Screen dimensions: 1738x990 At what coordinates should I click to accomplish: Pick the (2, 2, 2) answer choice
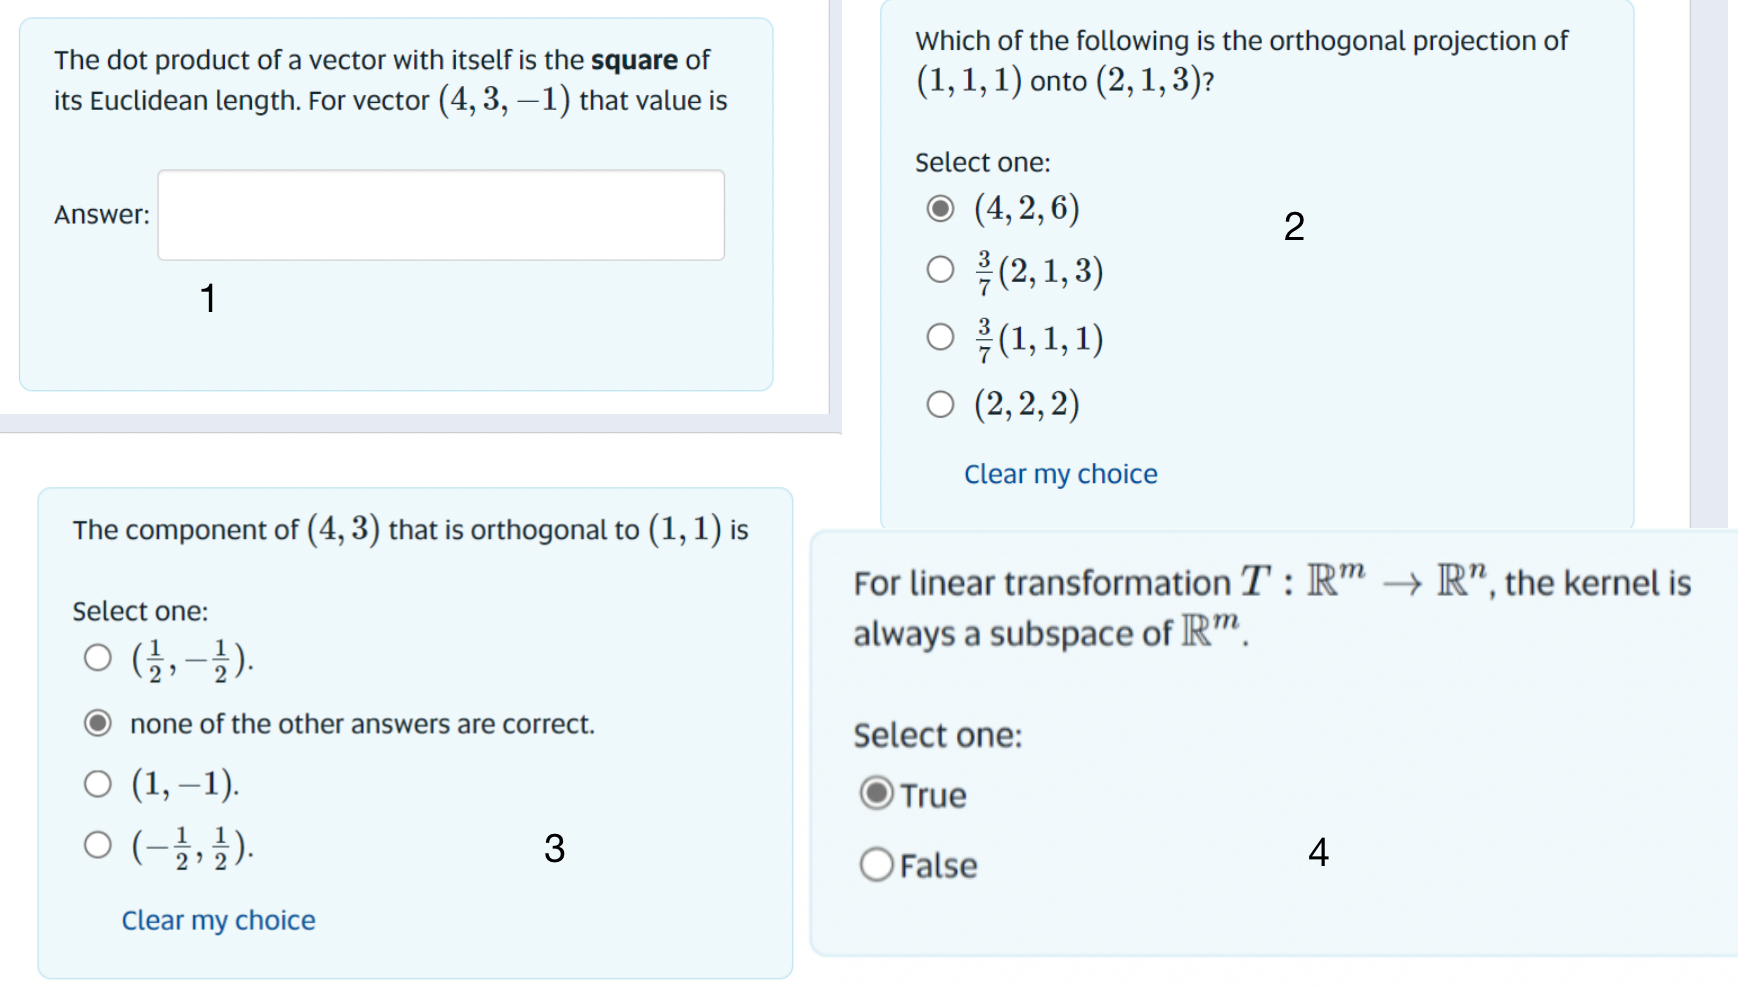click(940, 404)
